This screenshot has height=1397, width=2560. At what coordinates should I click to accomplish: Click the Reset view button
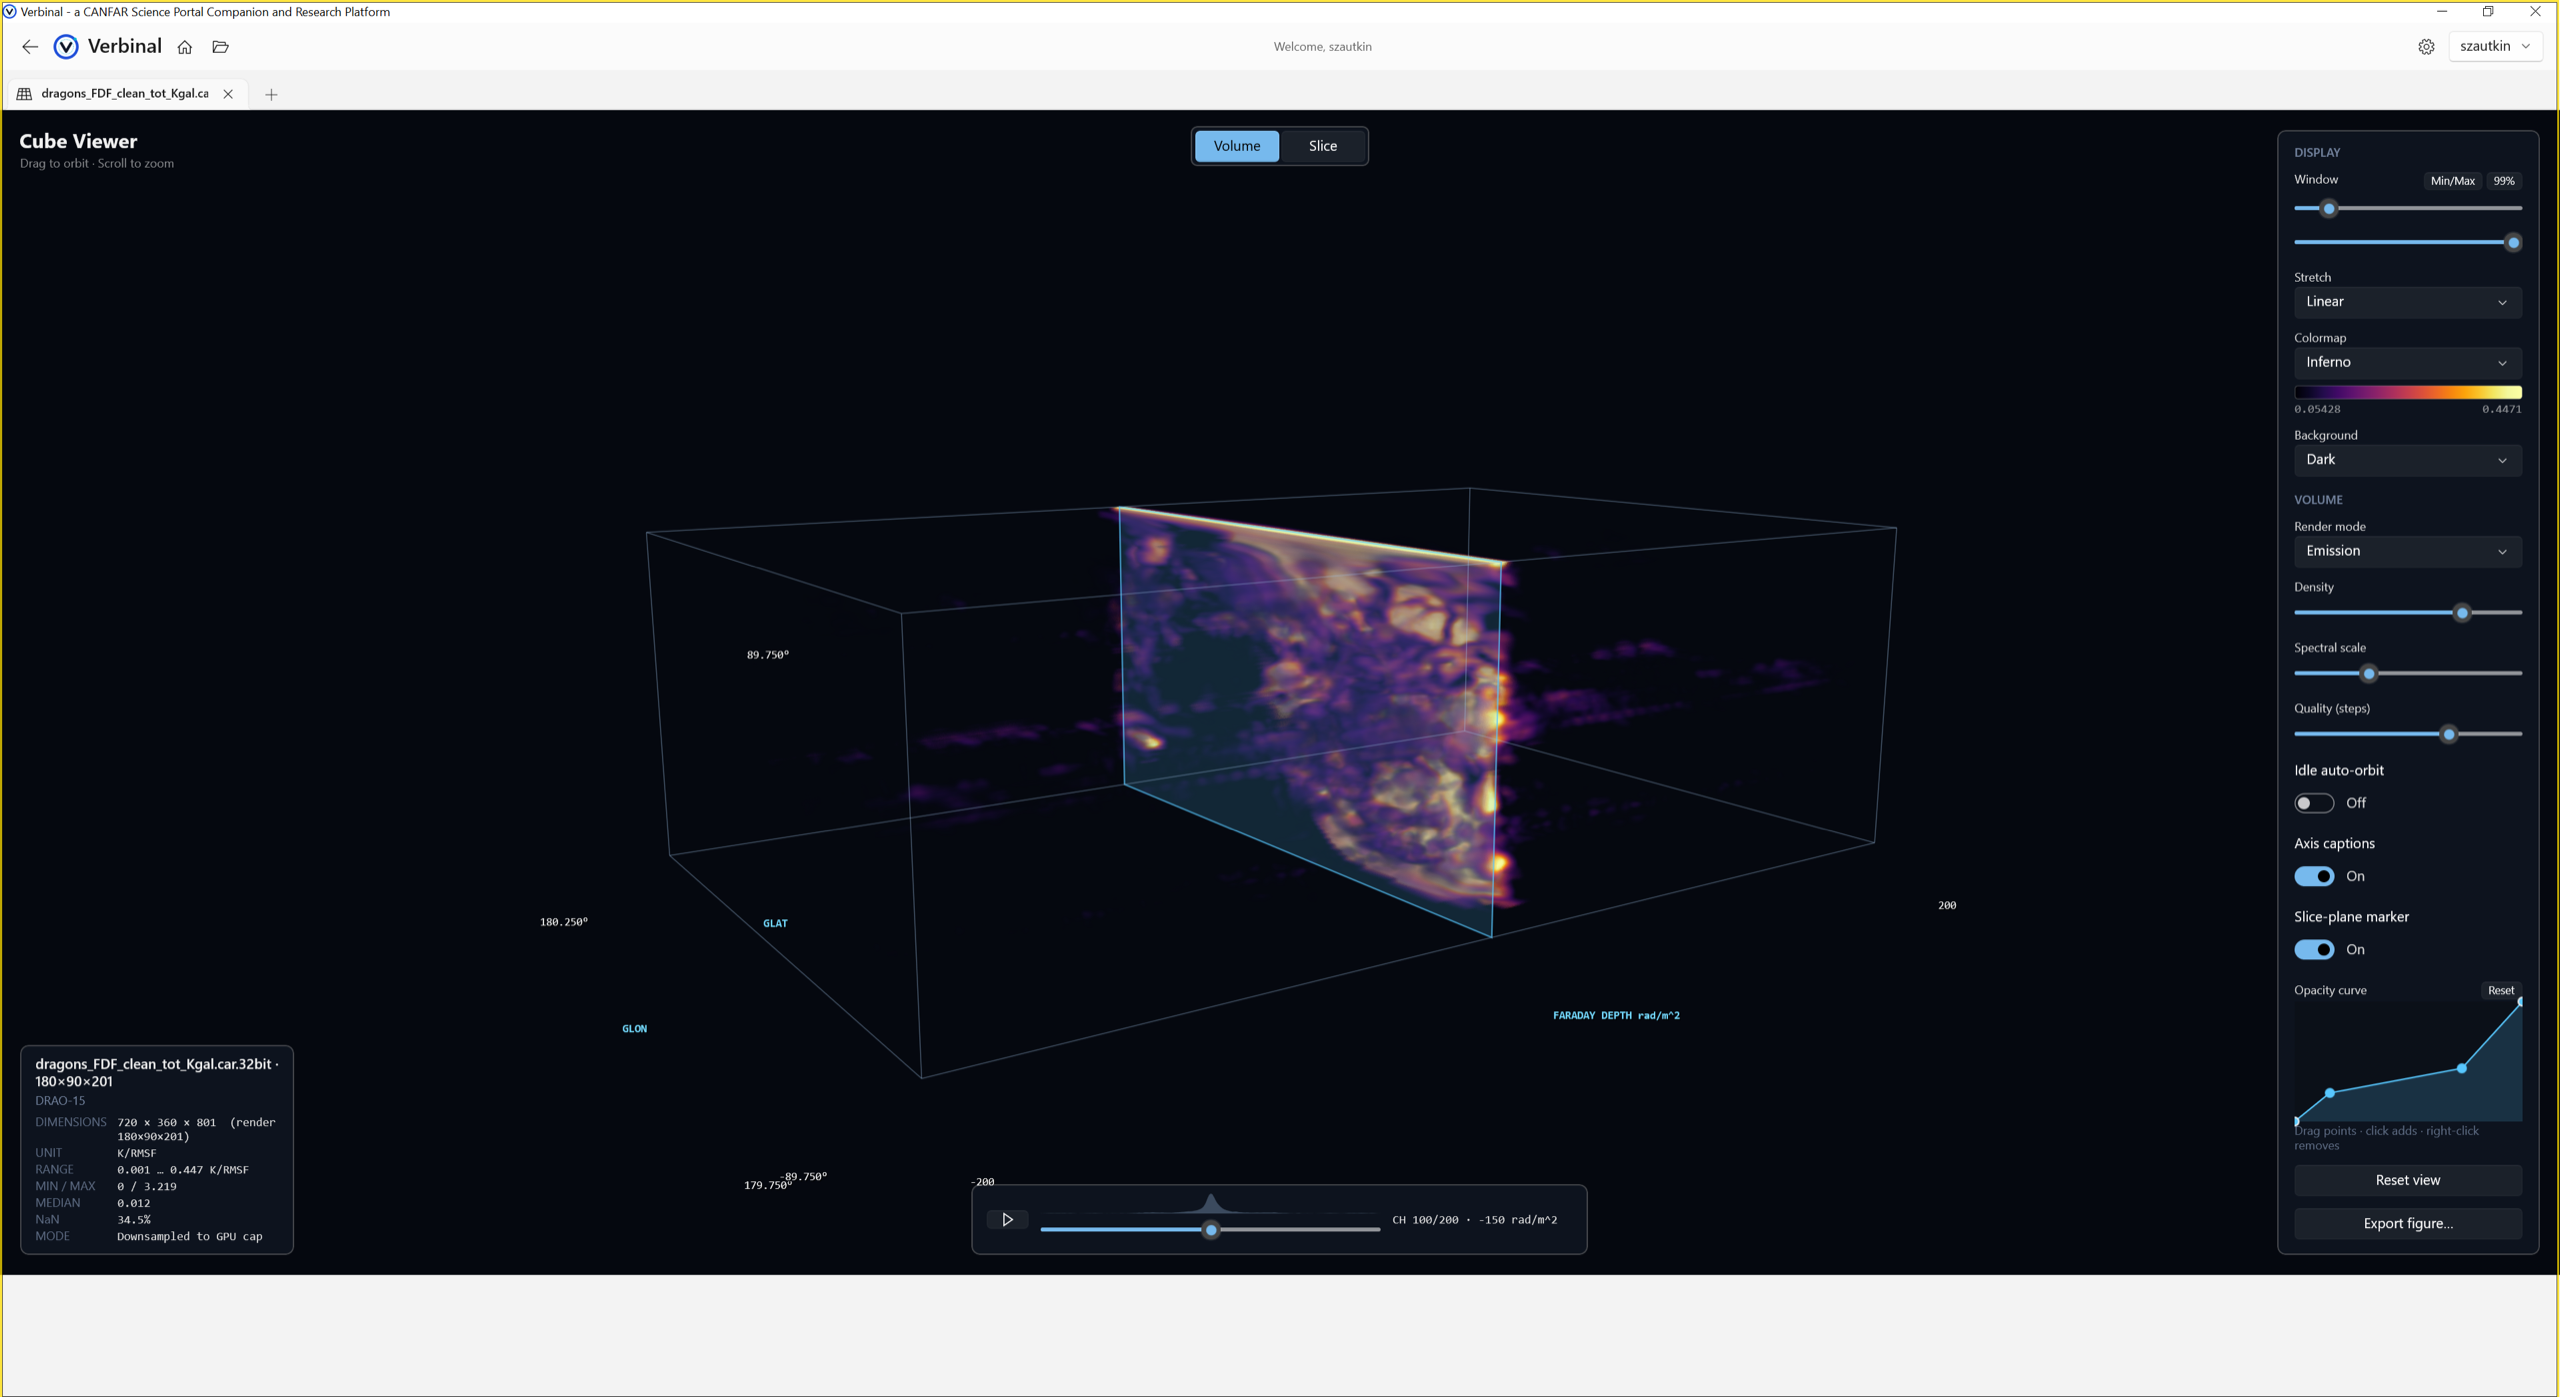pos(2407,1181)
